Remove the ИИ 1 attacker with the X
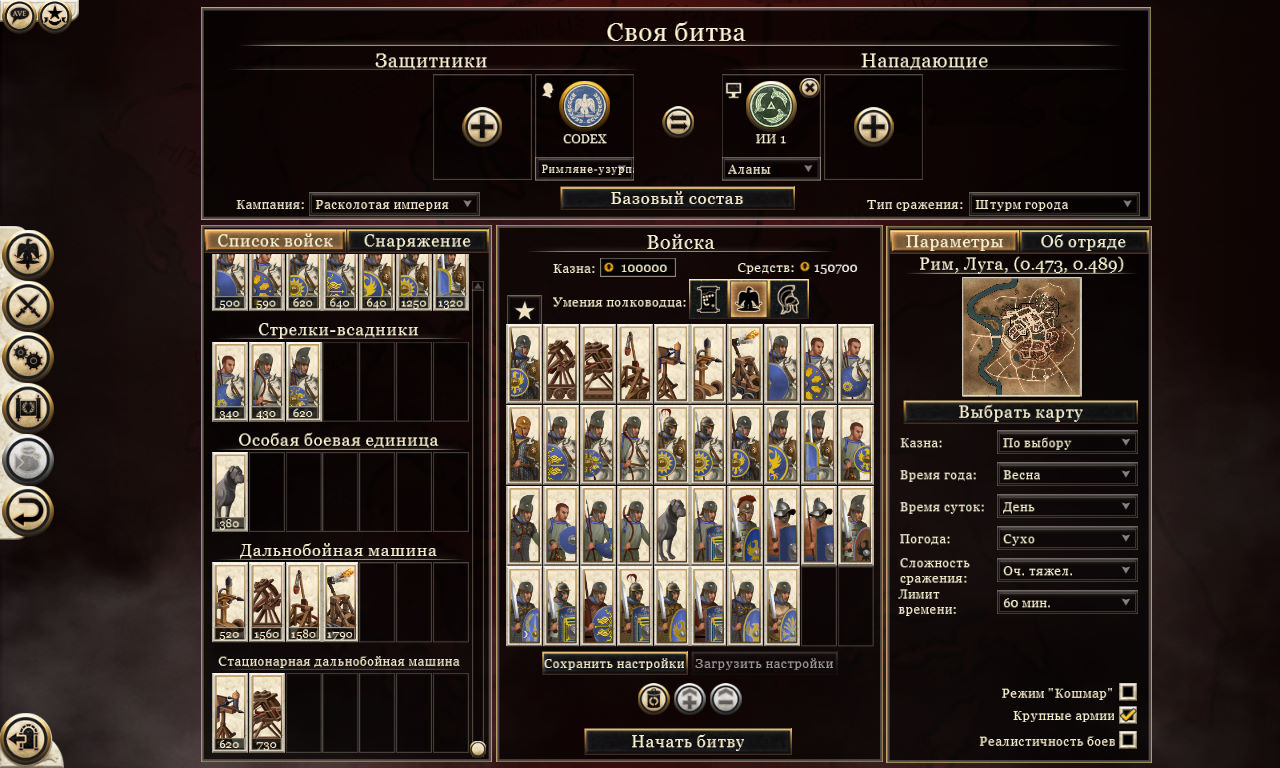1280x768 pixels. click(x=810, y=87)
